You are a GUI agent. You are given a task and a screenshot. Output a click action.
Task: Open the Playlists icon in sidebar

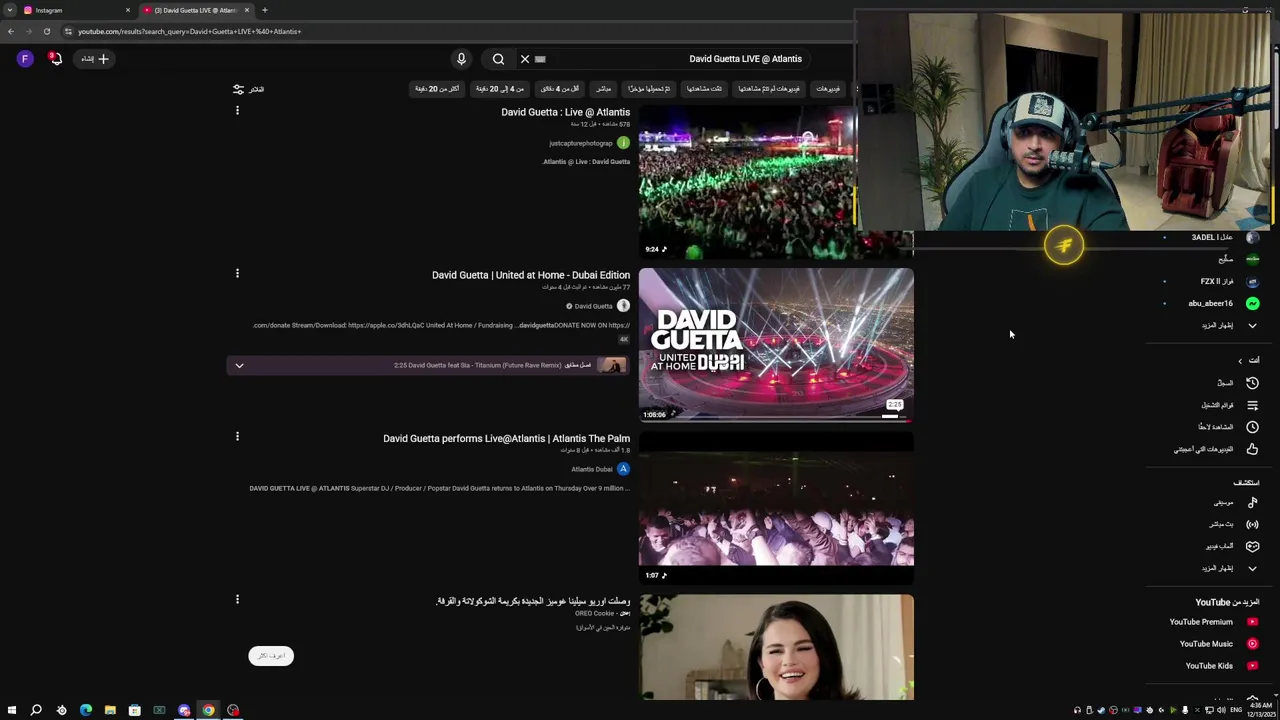(x=1252, y=405)
